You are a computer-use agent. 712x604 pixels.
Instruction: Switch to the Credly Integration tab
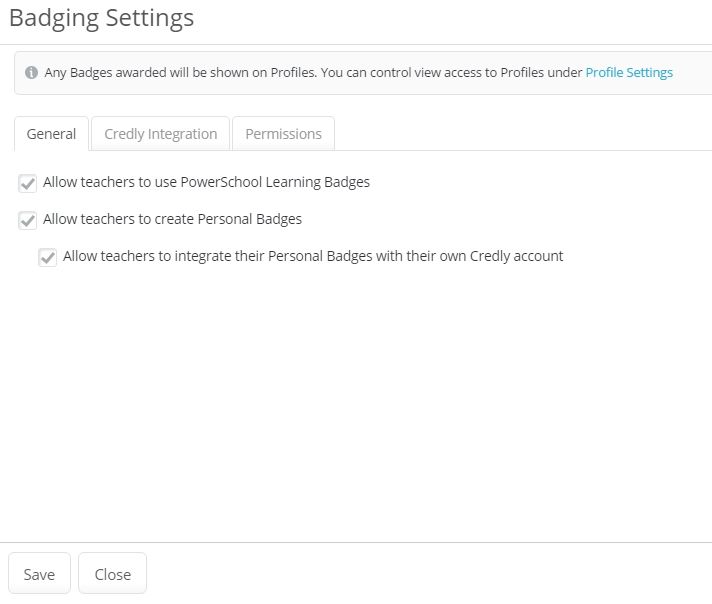coord(161,134)
